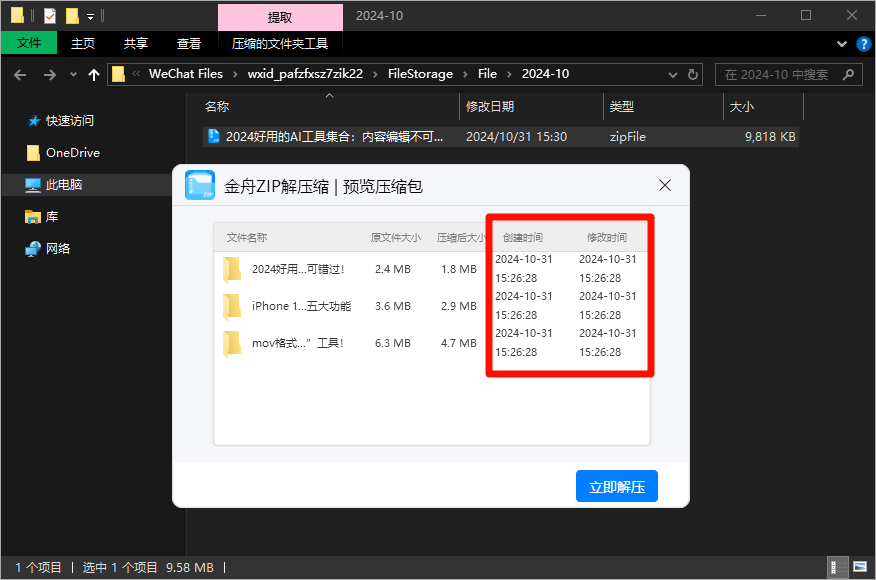
Task: Click the 金舟ZIP app logo icon
Action: (200, 185)
